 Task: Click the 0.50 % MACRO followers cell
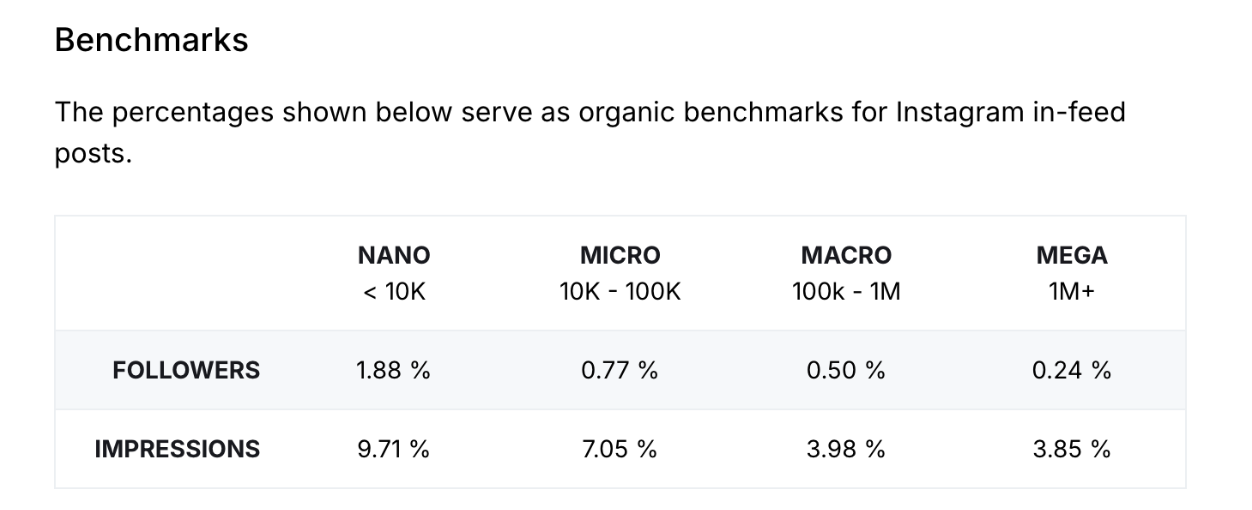pos(846,370)
